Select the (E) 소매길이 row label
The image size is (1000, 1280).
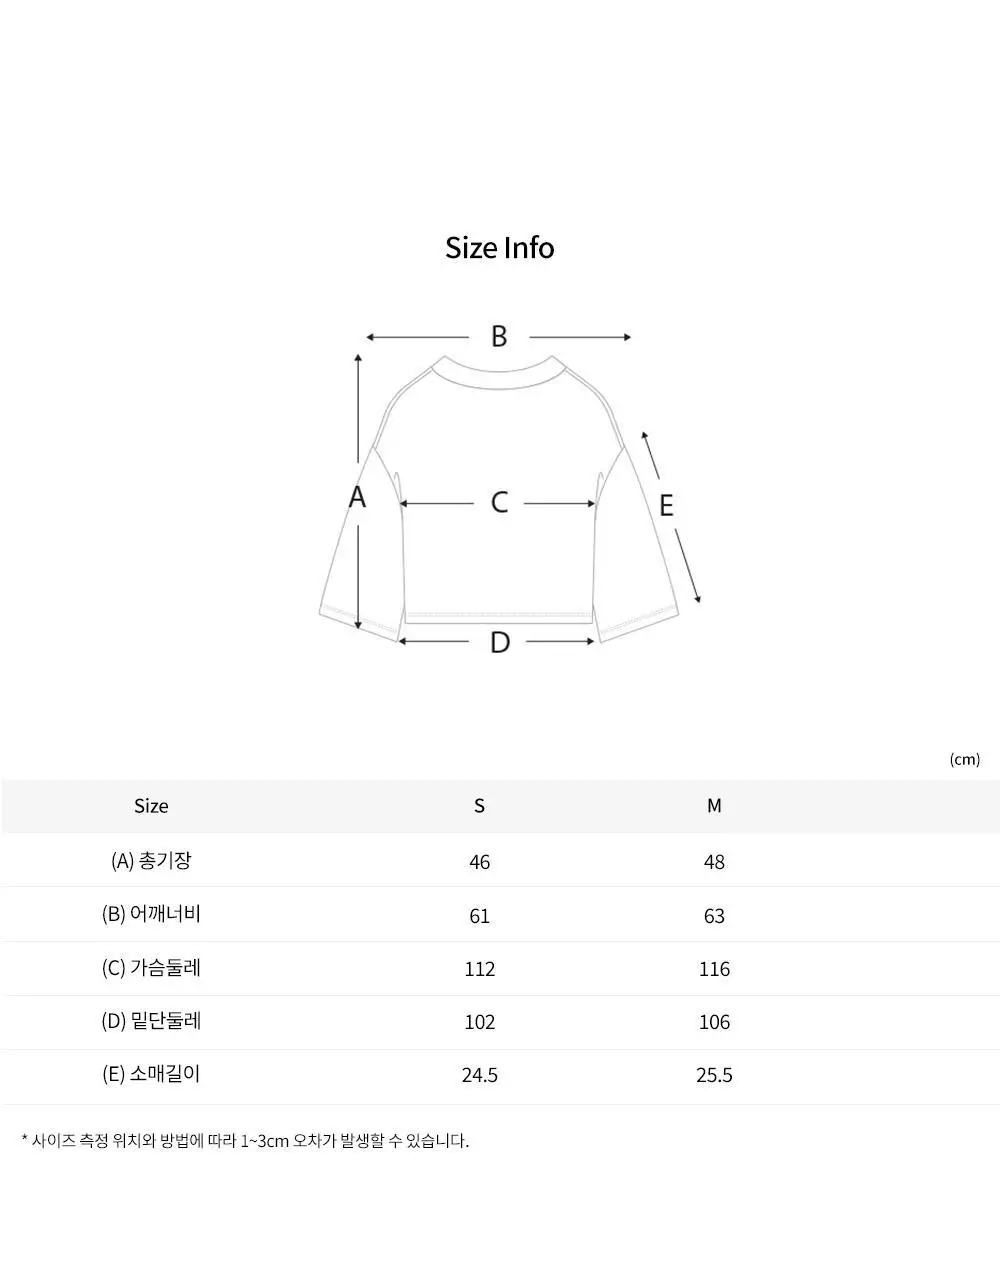click(151, 1074)
